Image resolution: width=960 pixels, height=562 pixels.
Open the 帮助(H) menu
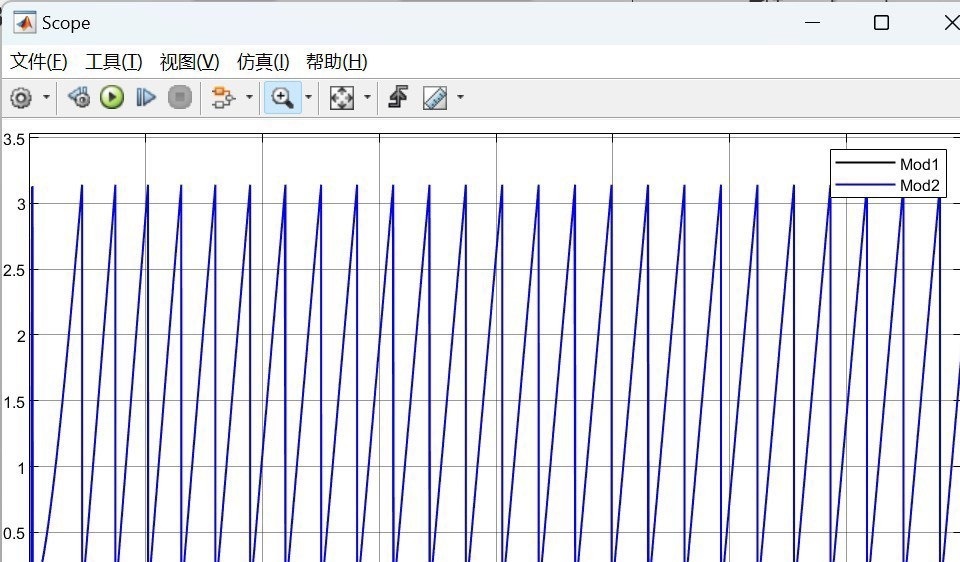coord(337,61)
